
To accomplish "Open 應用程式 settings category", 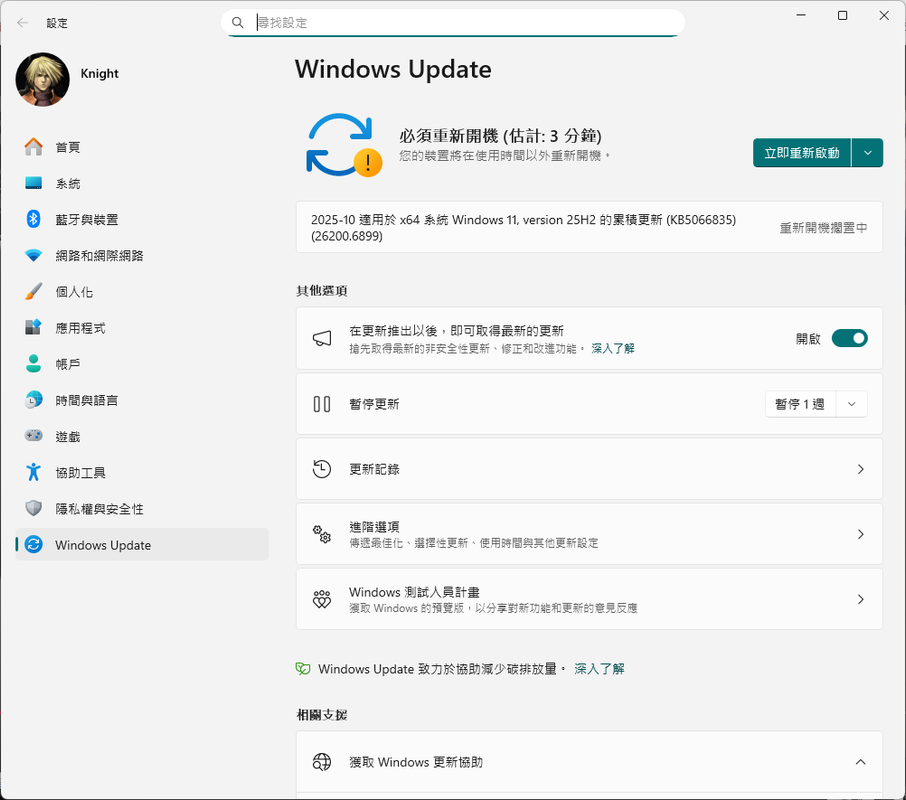I will (142, 328).
